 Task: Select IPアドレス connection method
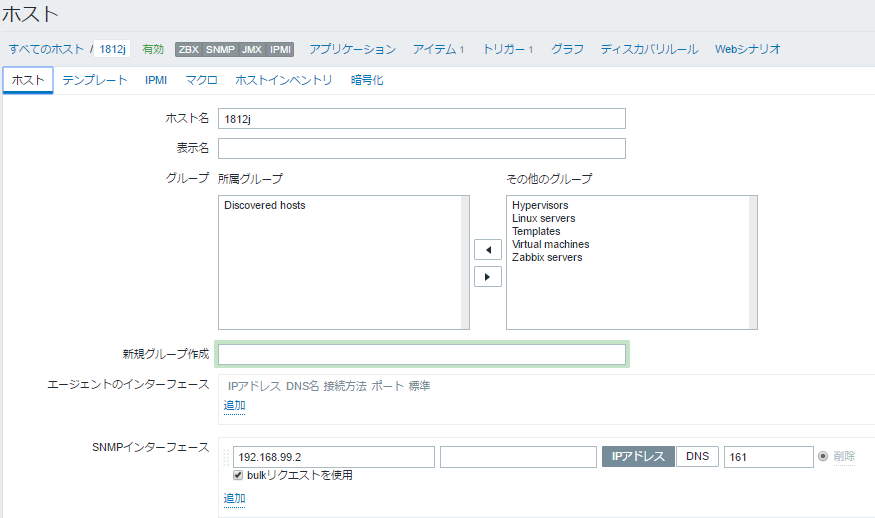tap(638, 456)
